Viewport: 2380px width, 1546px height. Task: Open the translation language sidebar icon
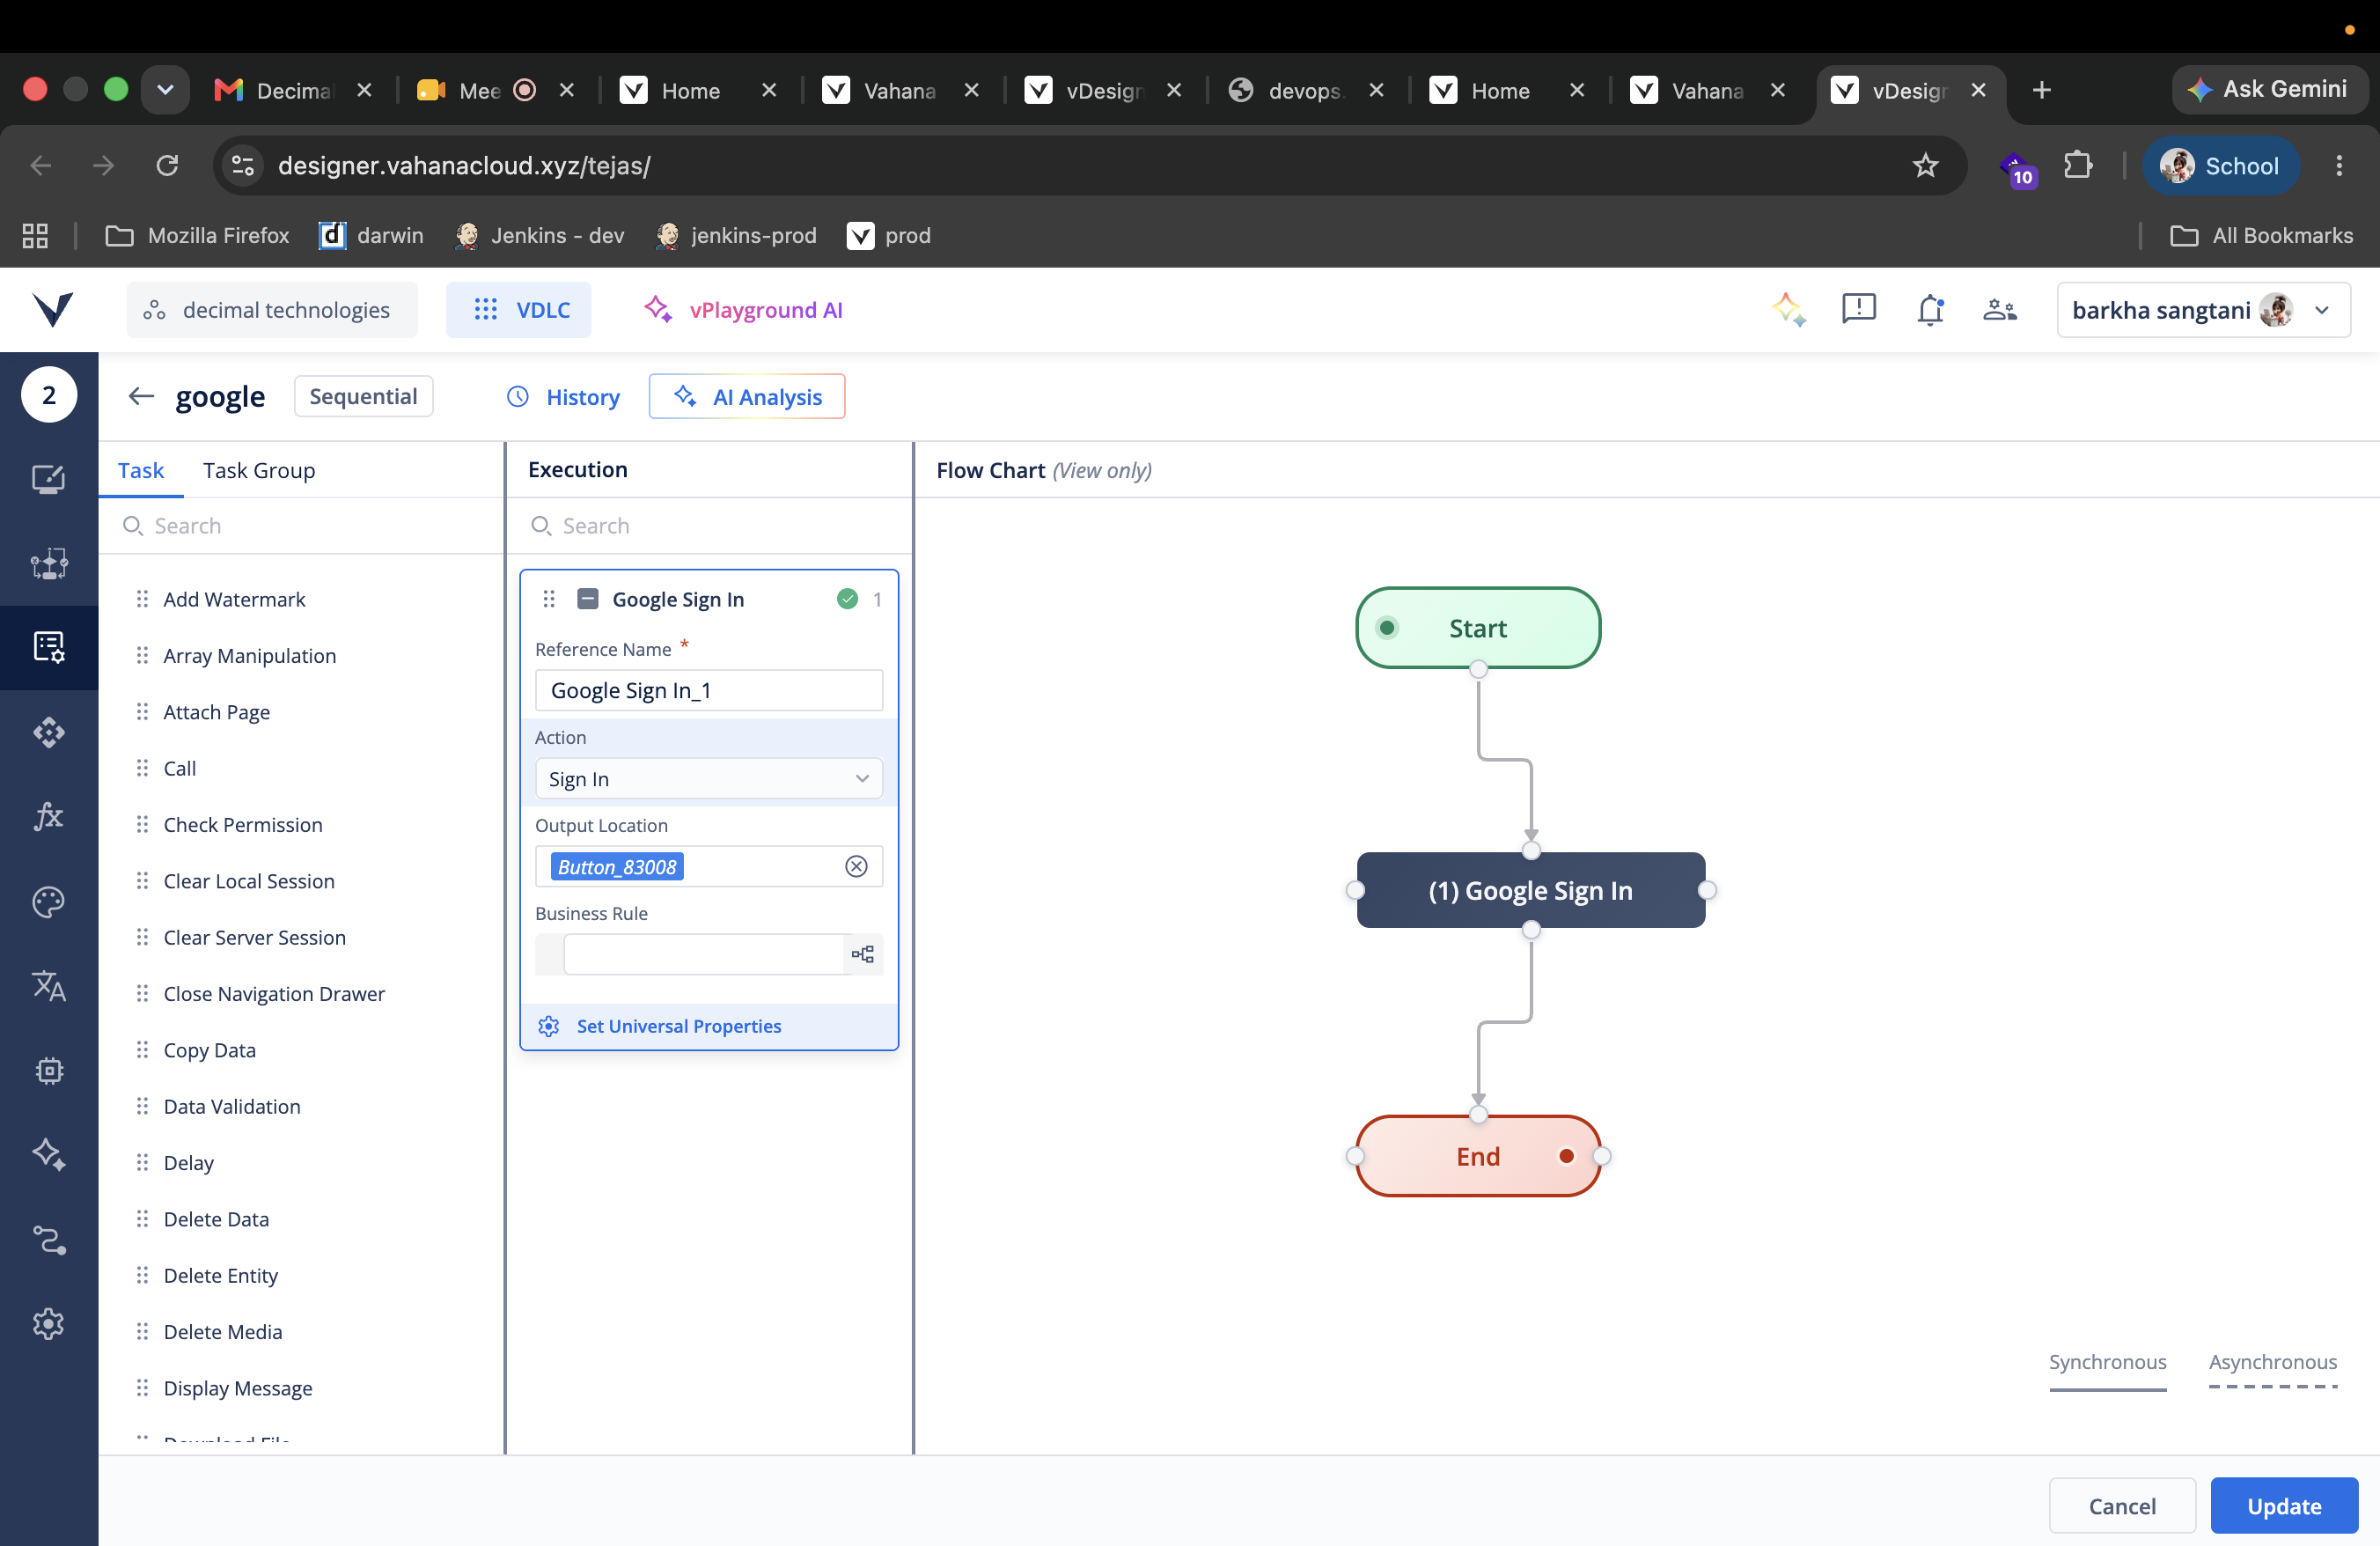pyautogui.click(x=48, y=986)
